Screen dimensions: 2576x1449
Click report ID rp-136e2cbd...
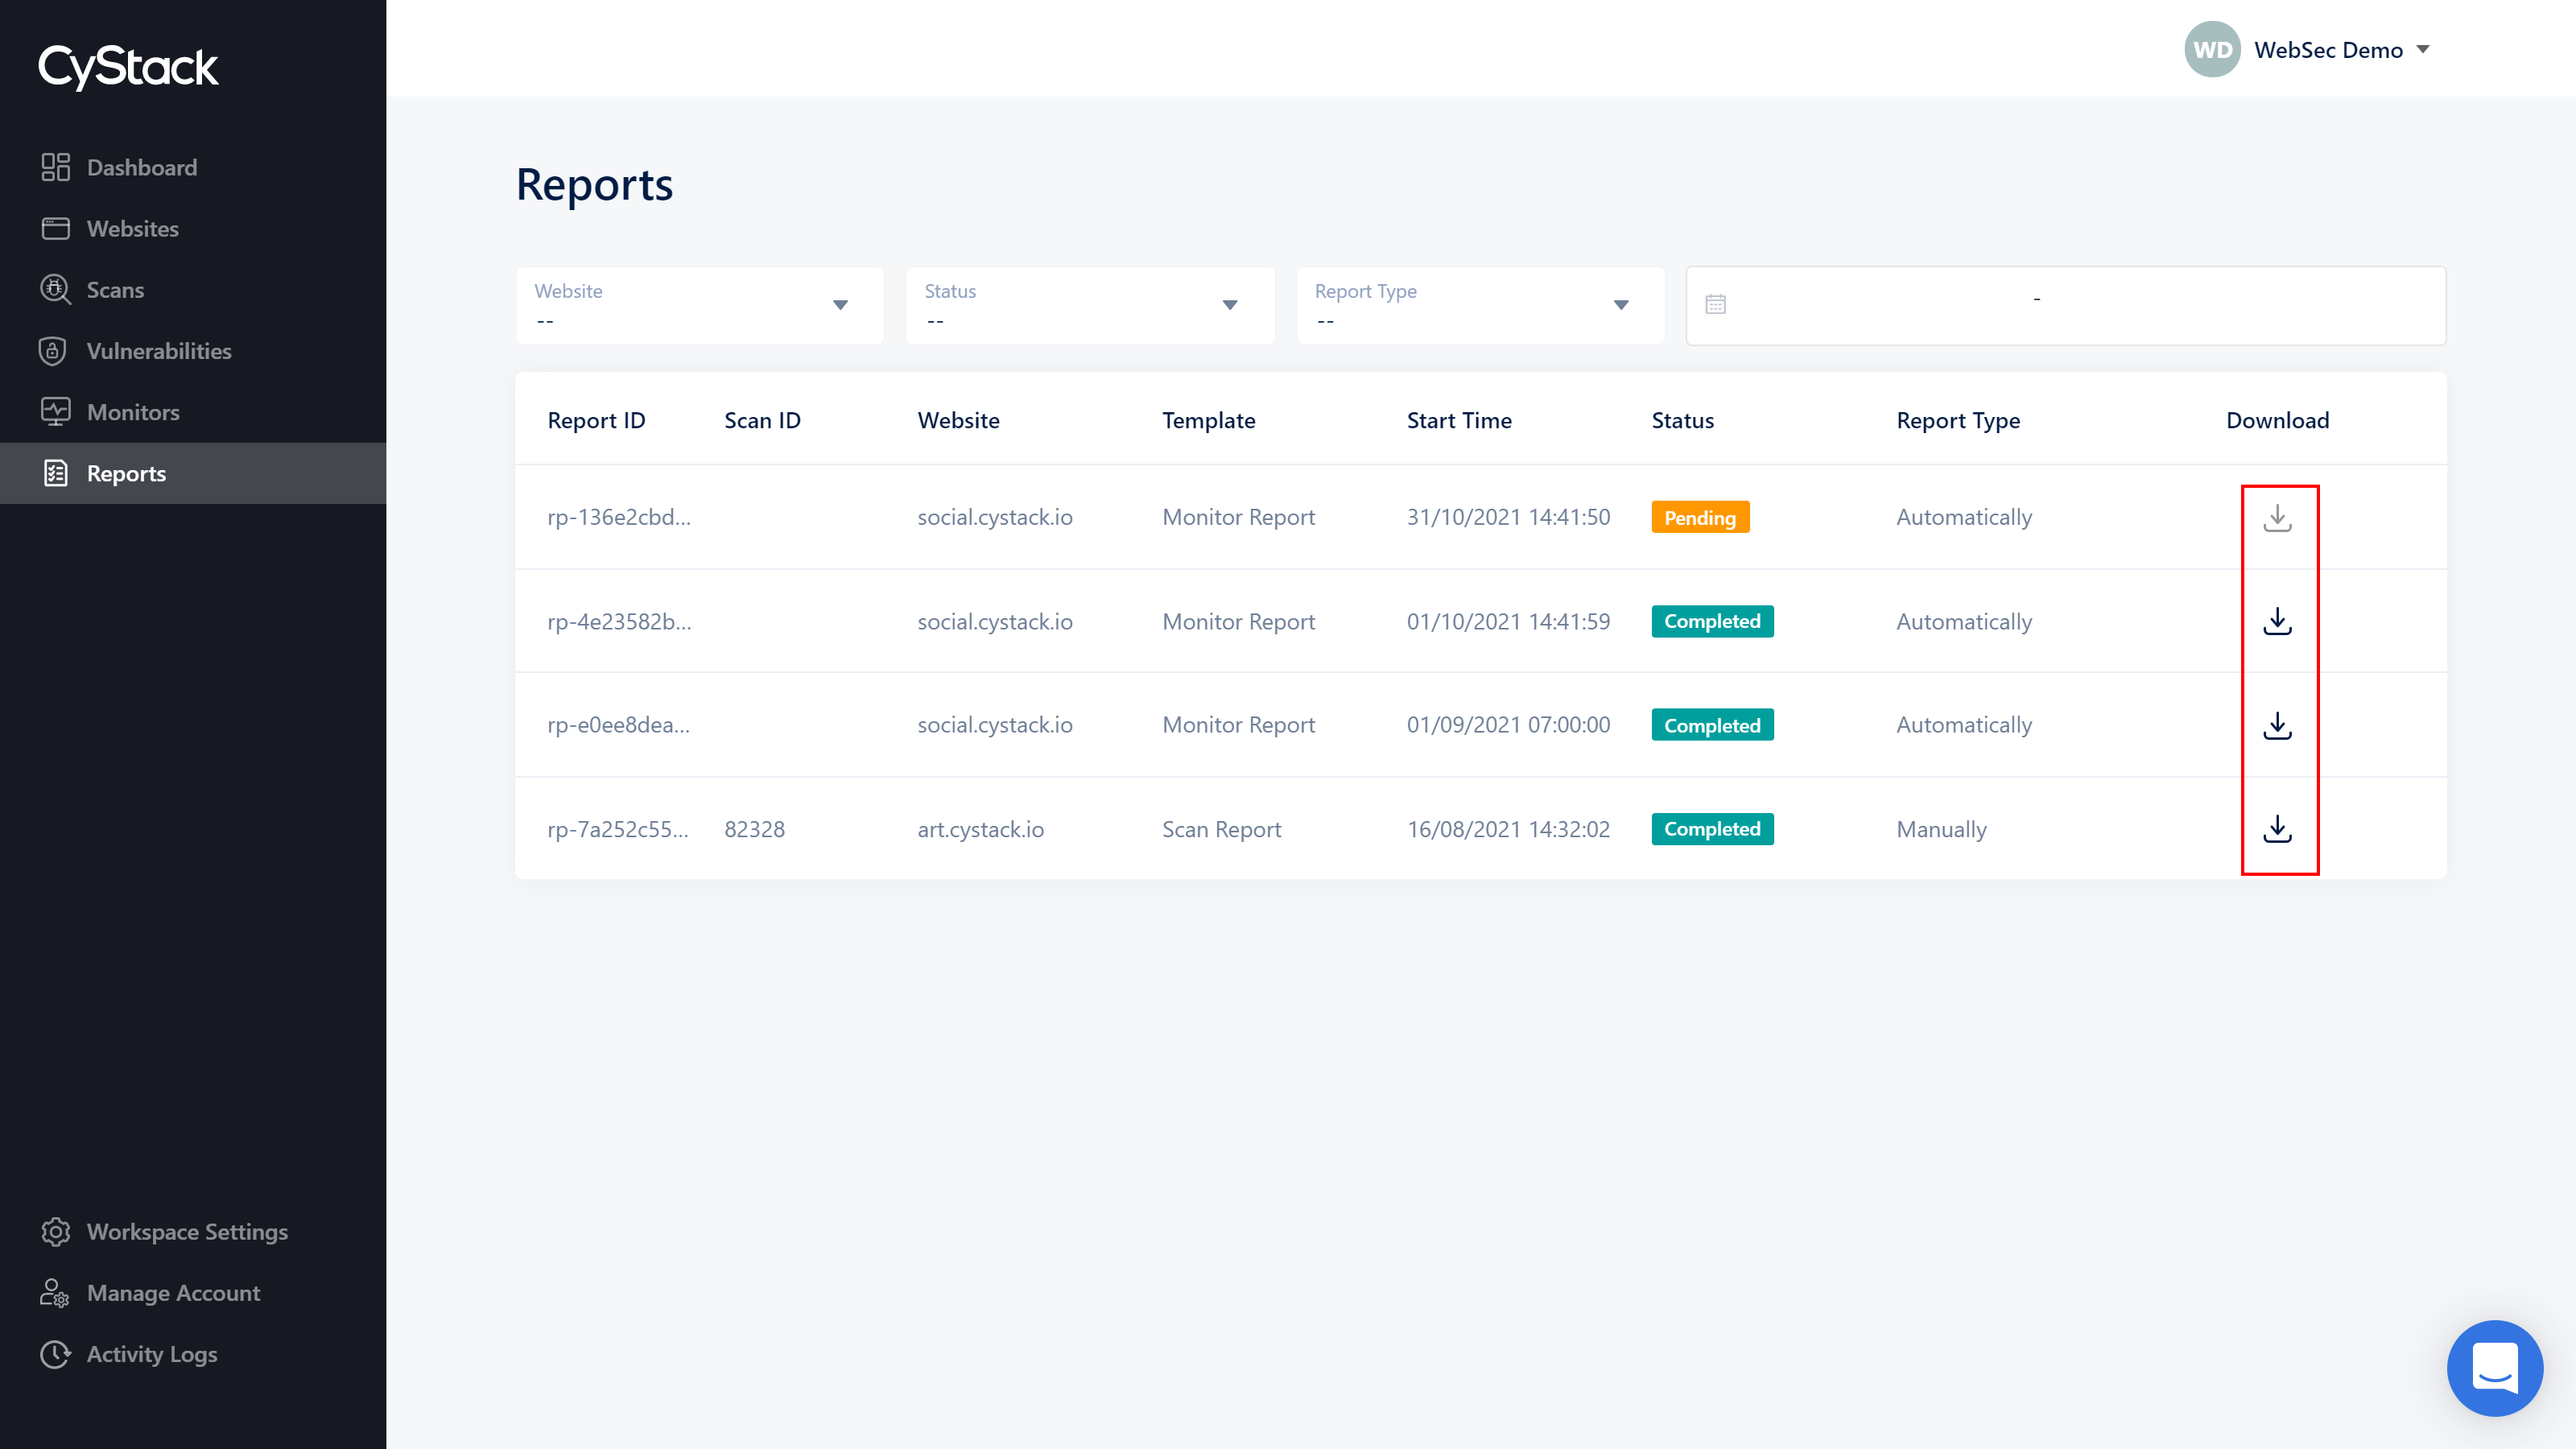point(619,517)
